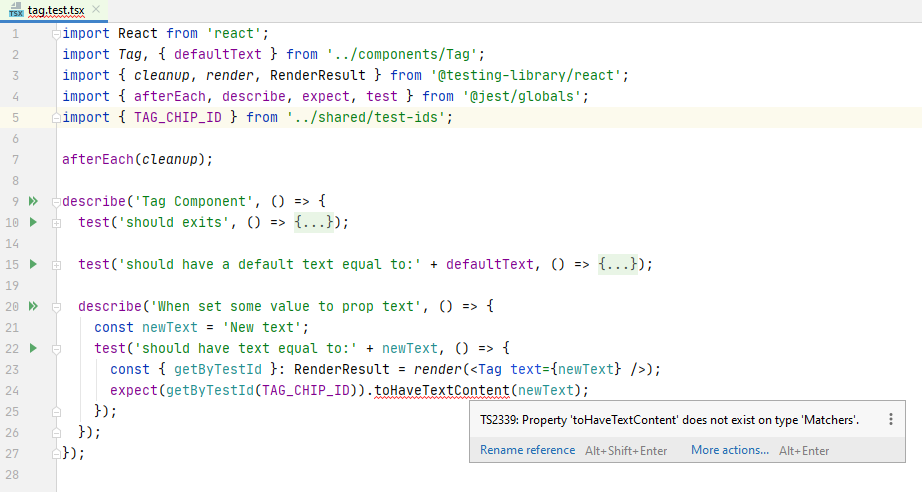Click the TSX file icon in tag.test.tsx tab

16,9
